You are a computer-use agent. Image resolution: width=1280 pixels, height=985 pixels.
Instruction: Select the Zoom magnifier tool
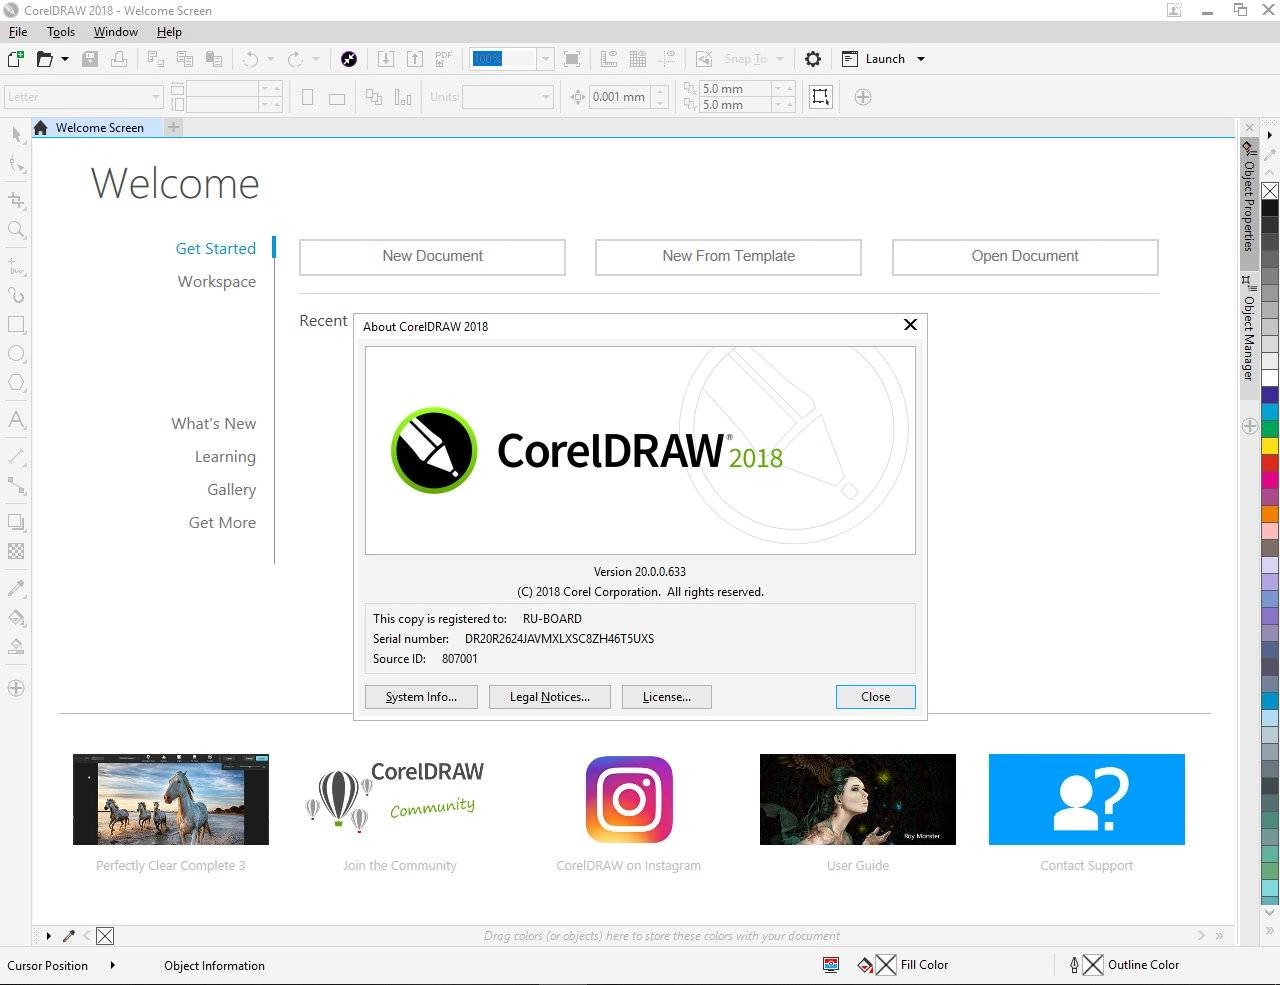(x=16, y=230)
